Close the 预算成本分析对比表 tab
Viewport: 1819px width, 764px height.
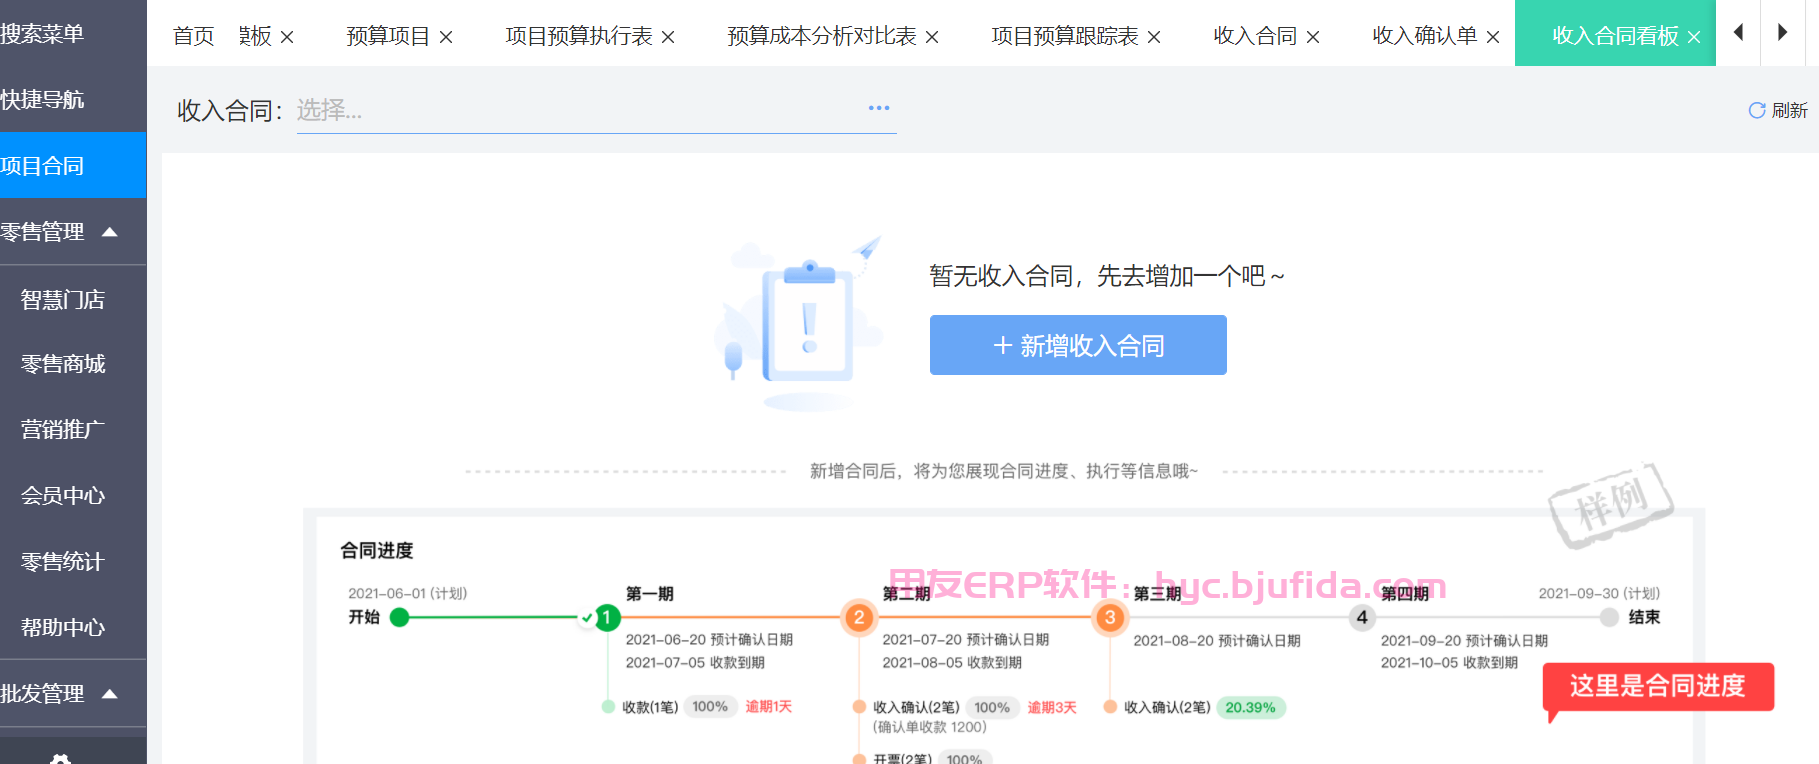[x=932, y=37]
